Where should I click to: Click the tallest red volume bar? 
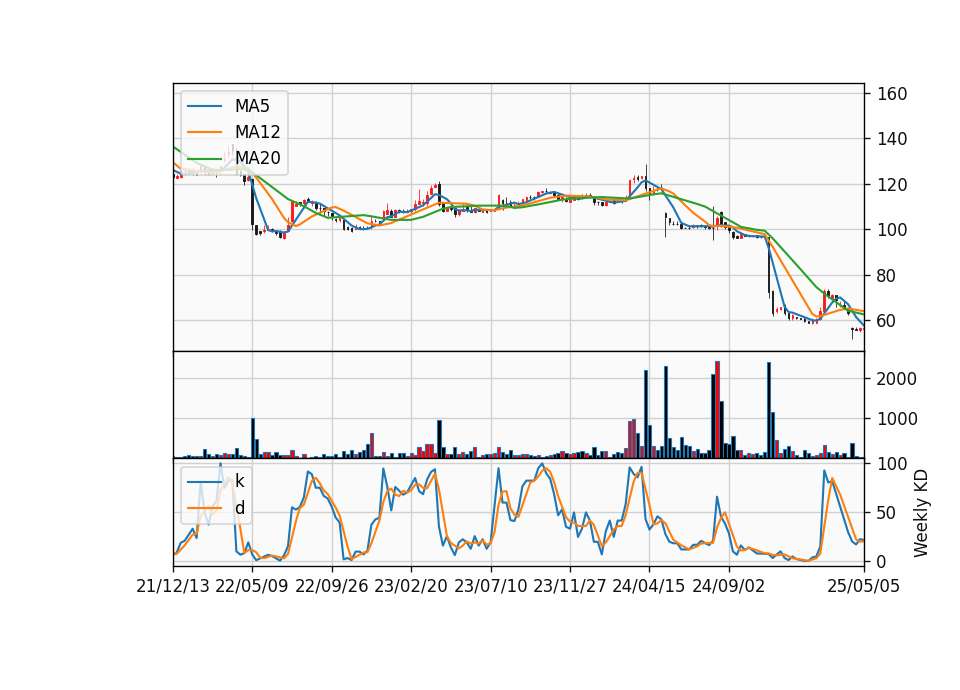pyautogui.click(x=718, y=410)
